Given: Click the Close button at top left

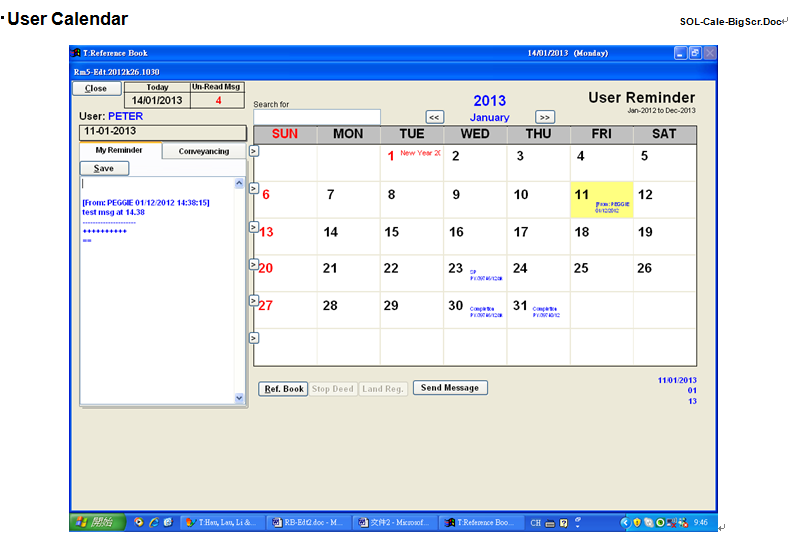Looking at the screenshot, I should [x=96, y=88].
